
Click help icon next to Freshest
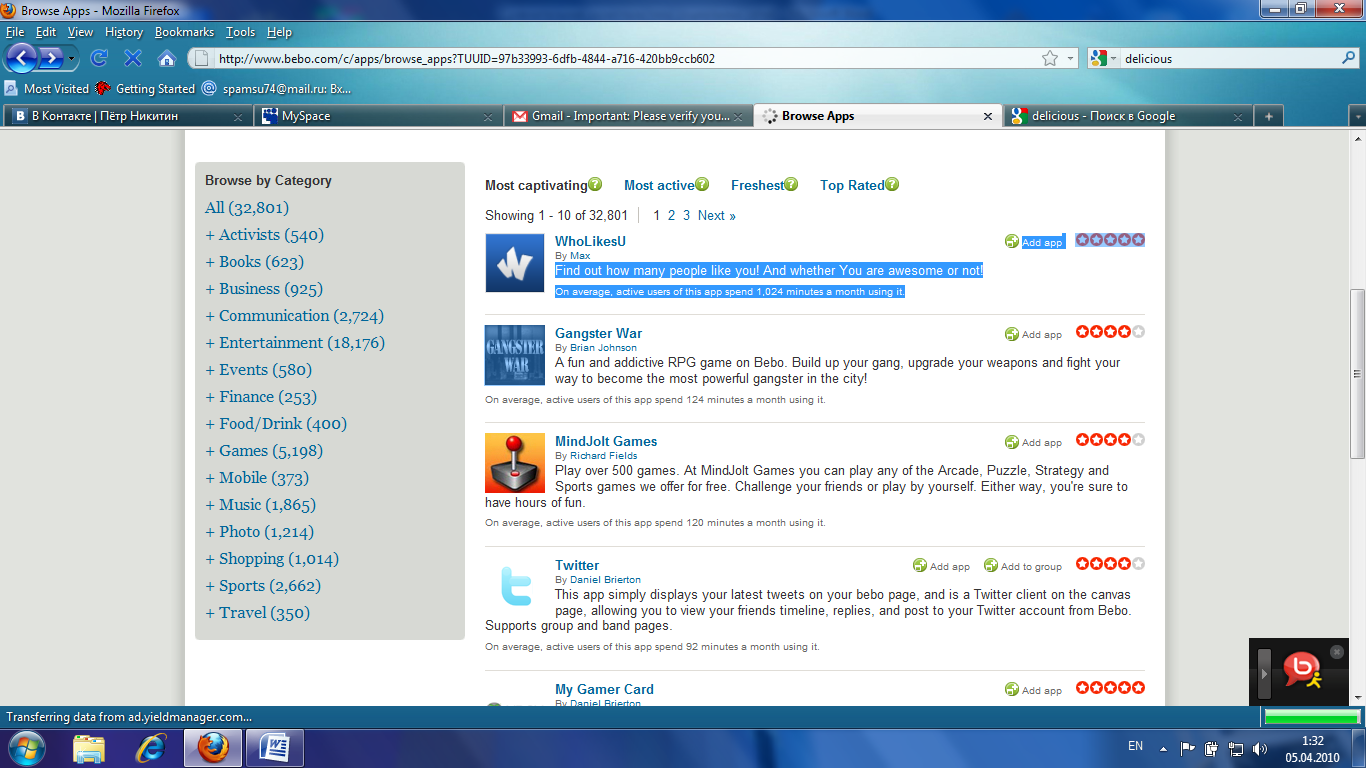click(x=791, y=184)
